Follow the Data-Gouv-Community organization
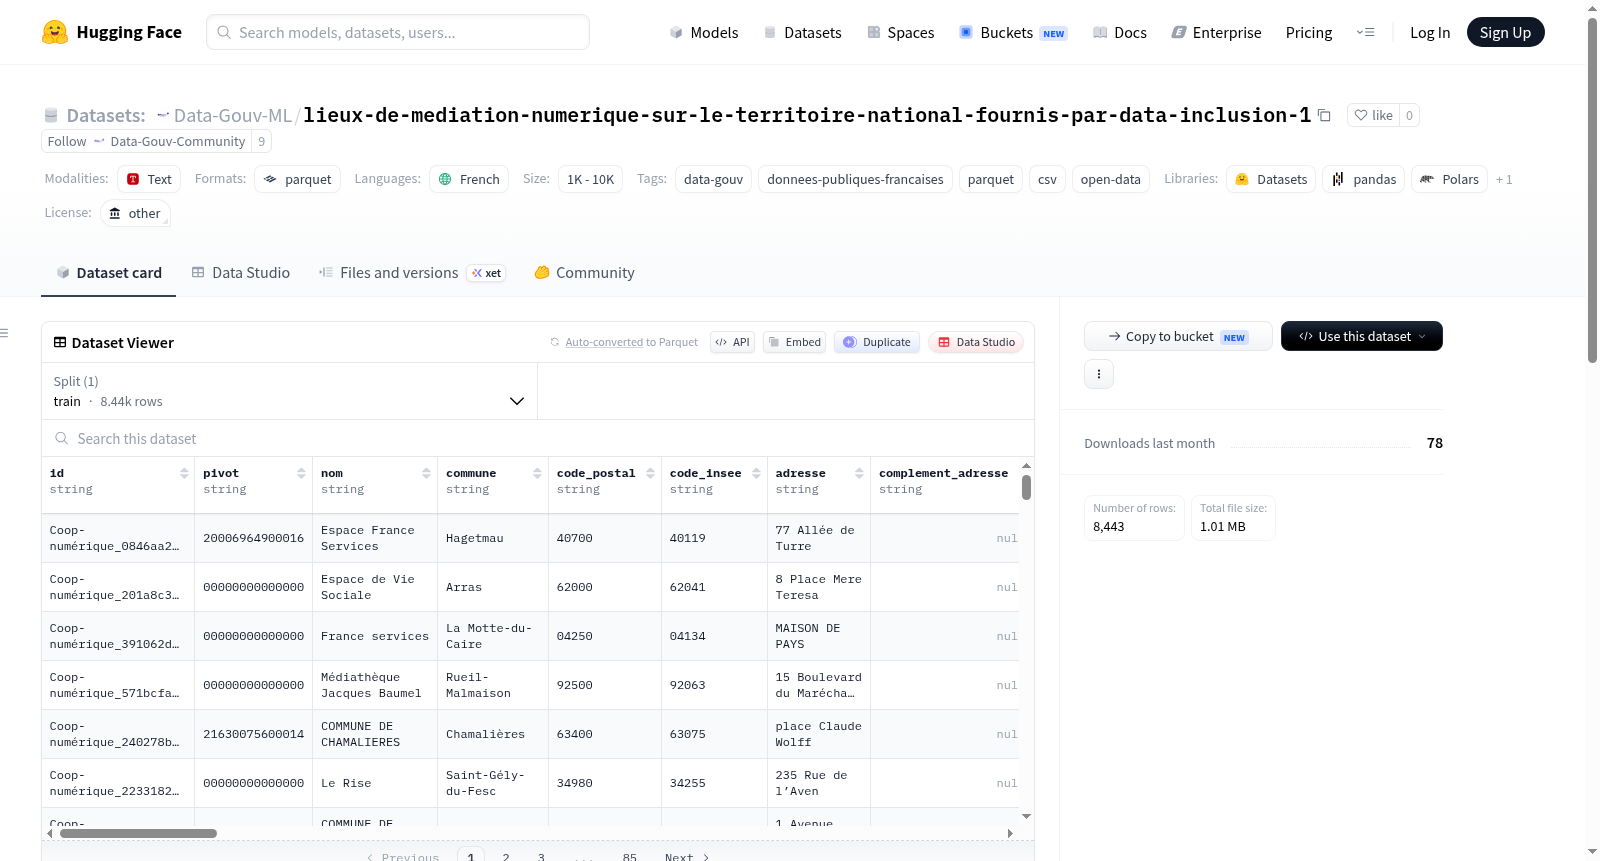Viewport: 1600px width, 861px height. click(x=146, y=142)
